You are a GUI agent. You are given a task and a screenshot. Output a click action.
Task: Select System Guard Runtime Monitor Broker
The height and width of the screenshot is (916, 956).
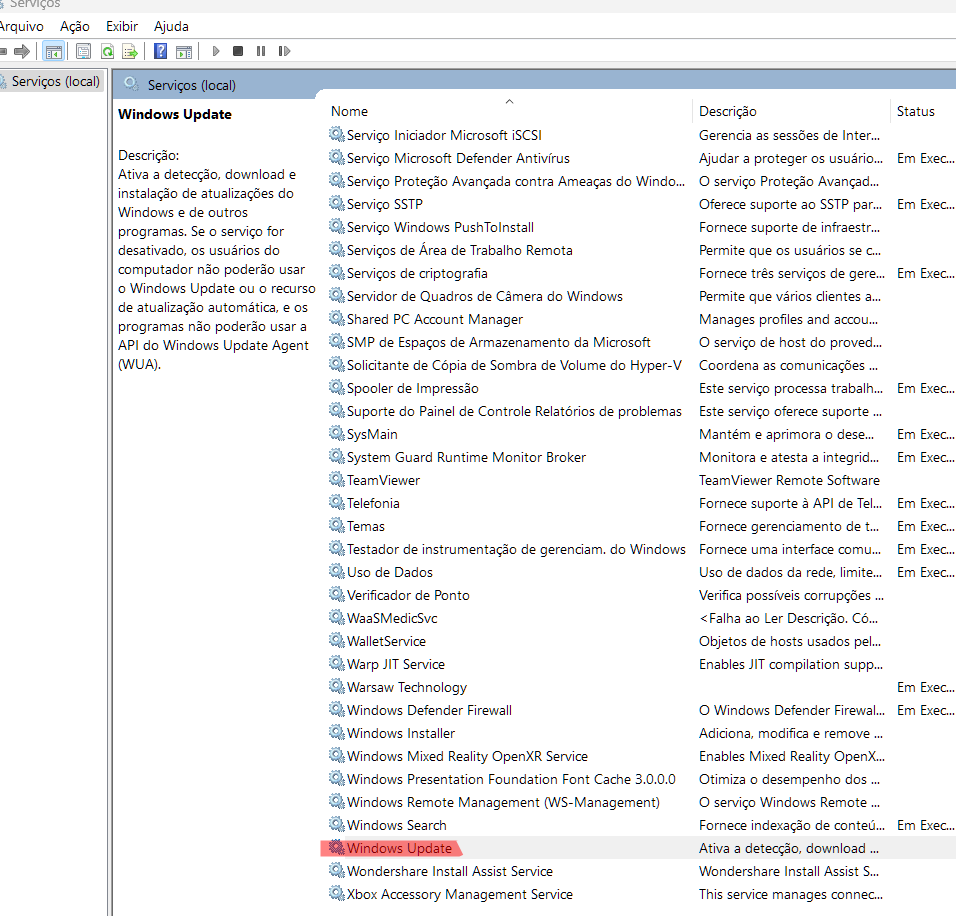click(x=466, y=457)
